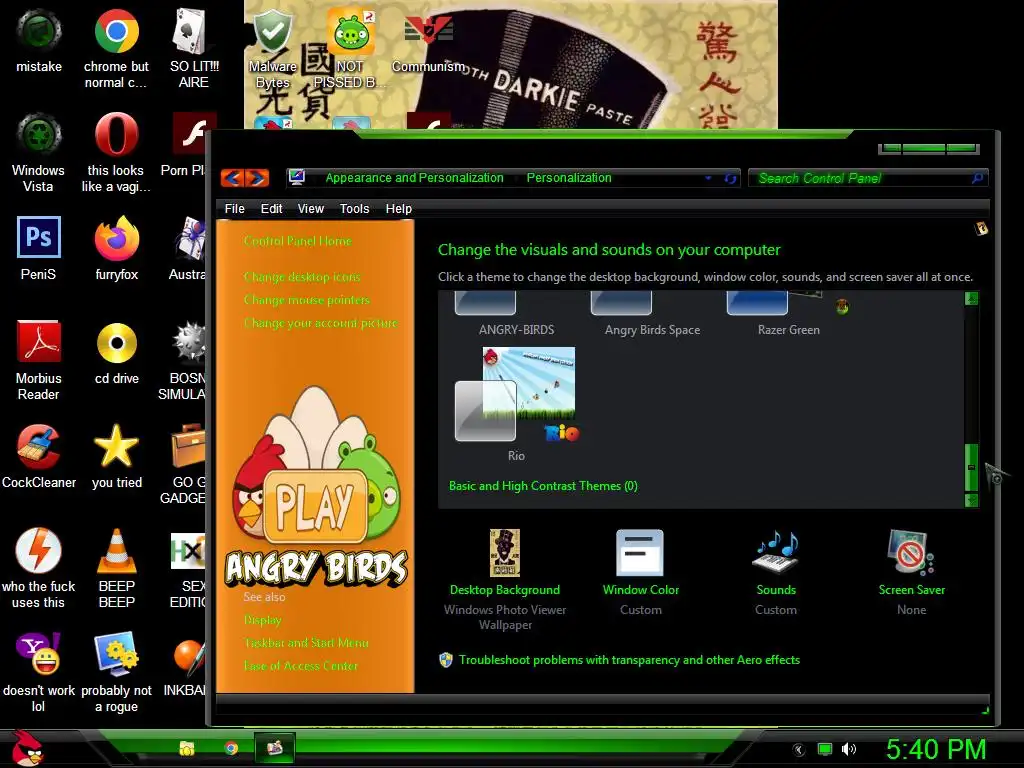
Task: Open 'Change mouse pointers' link
Action: pos(306,300)
